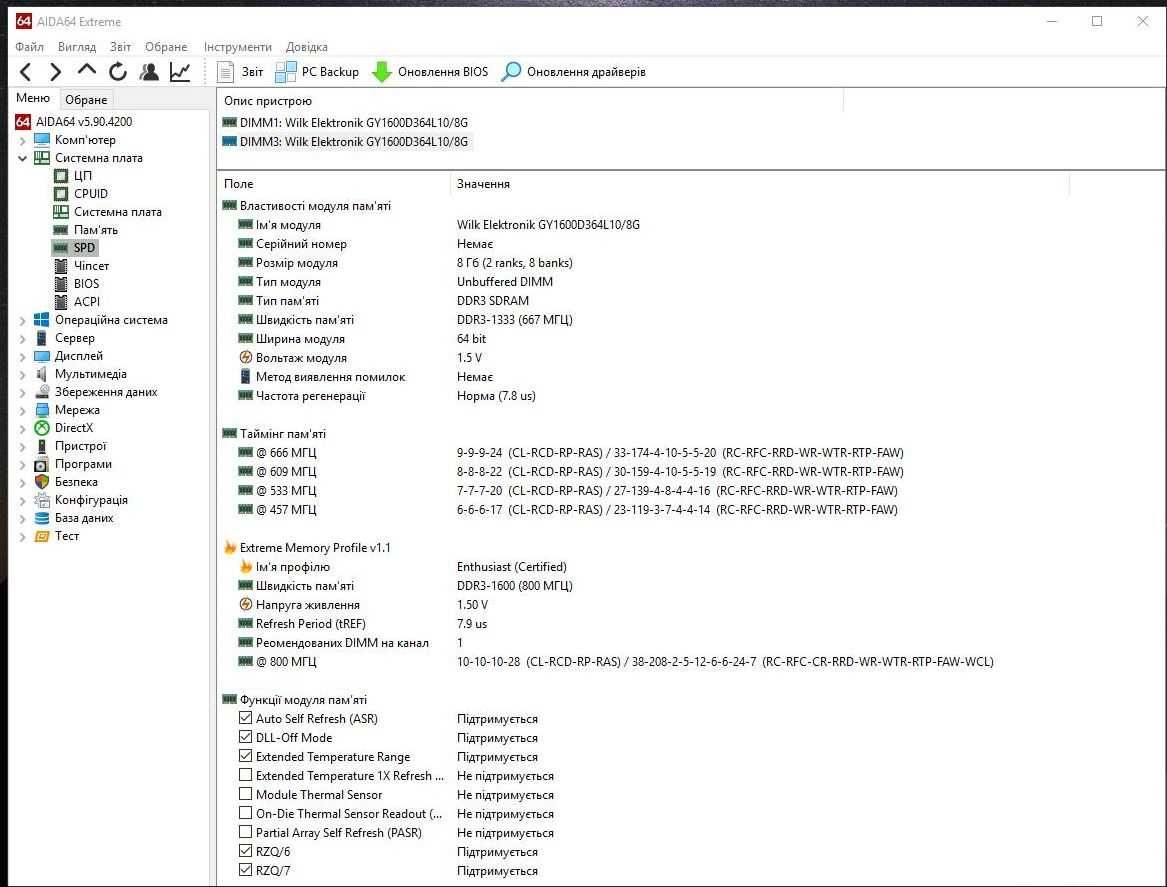Viewport: 1167px width, 887px height.
Task: Expand the Збереження даних node
Action: point(22,392)
